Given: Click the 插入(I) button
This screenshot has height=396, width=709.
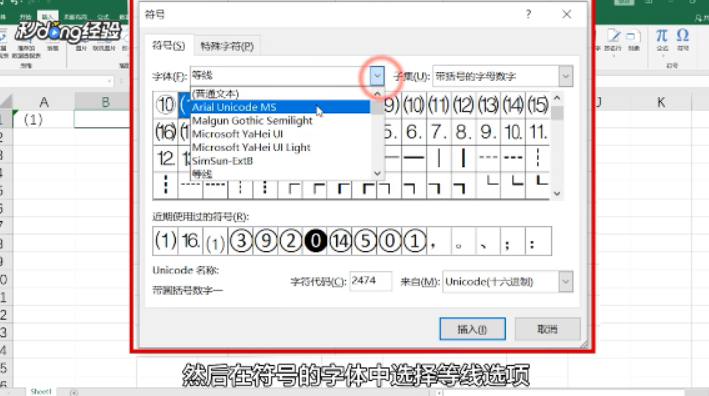Looking at the screenshot, I should [472, 329].
